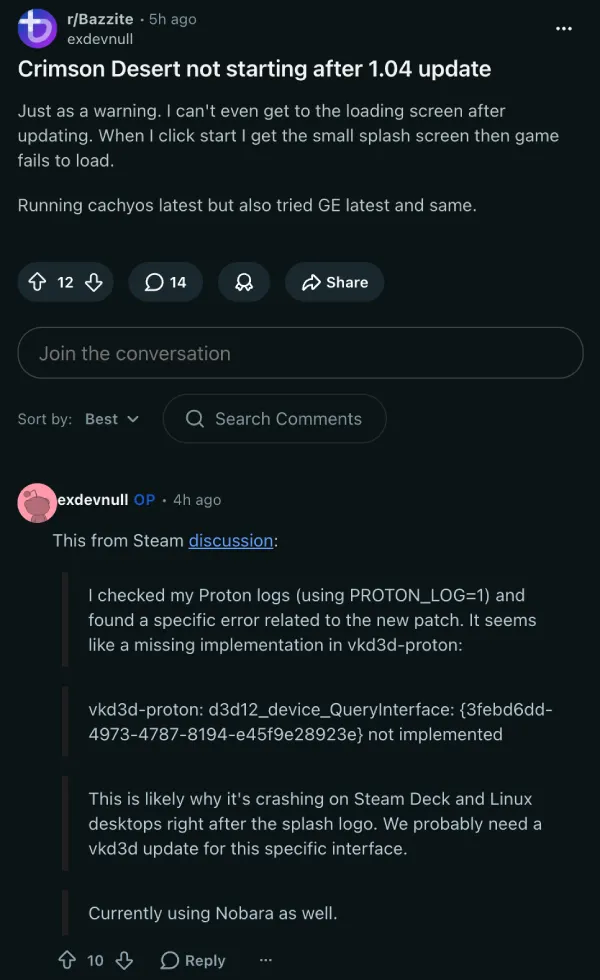
Task: Open the post author exdevnull link
Action: click(99, 39)
